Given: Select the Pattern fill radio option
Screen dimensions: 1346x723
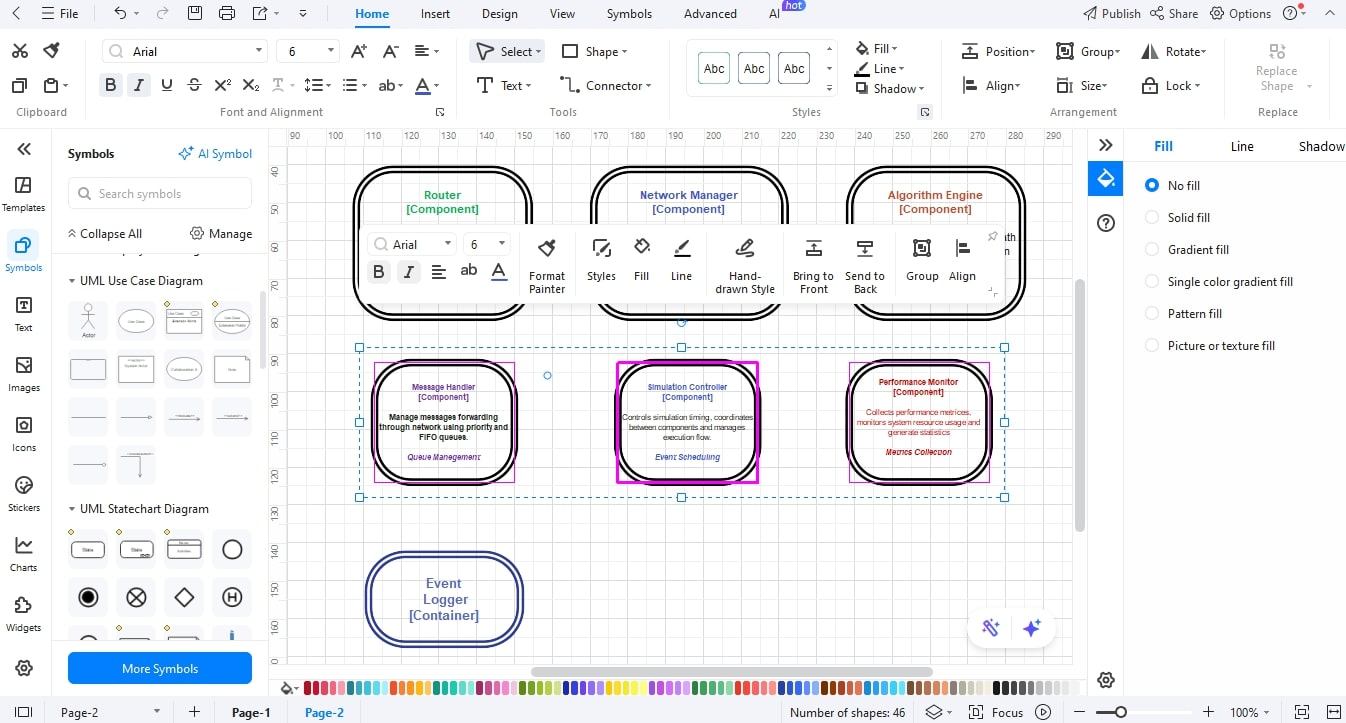Looking at the screenshot, I should (x=1152, y=313).
